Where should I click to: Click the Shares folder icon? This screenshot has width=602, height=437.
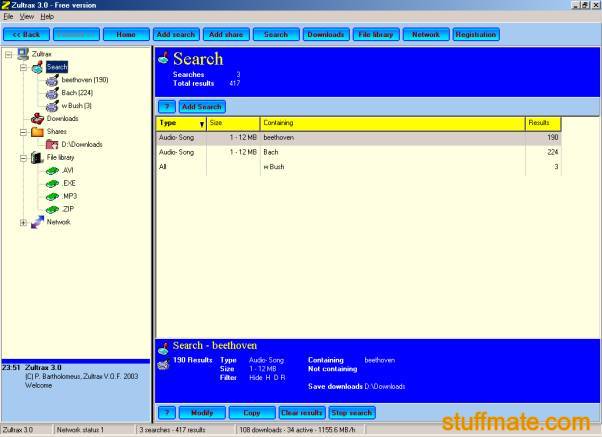(x=37, y=132)
